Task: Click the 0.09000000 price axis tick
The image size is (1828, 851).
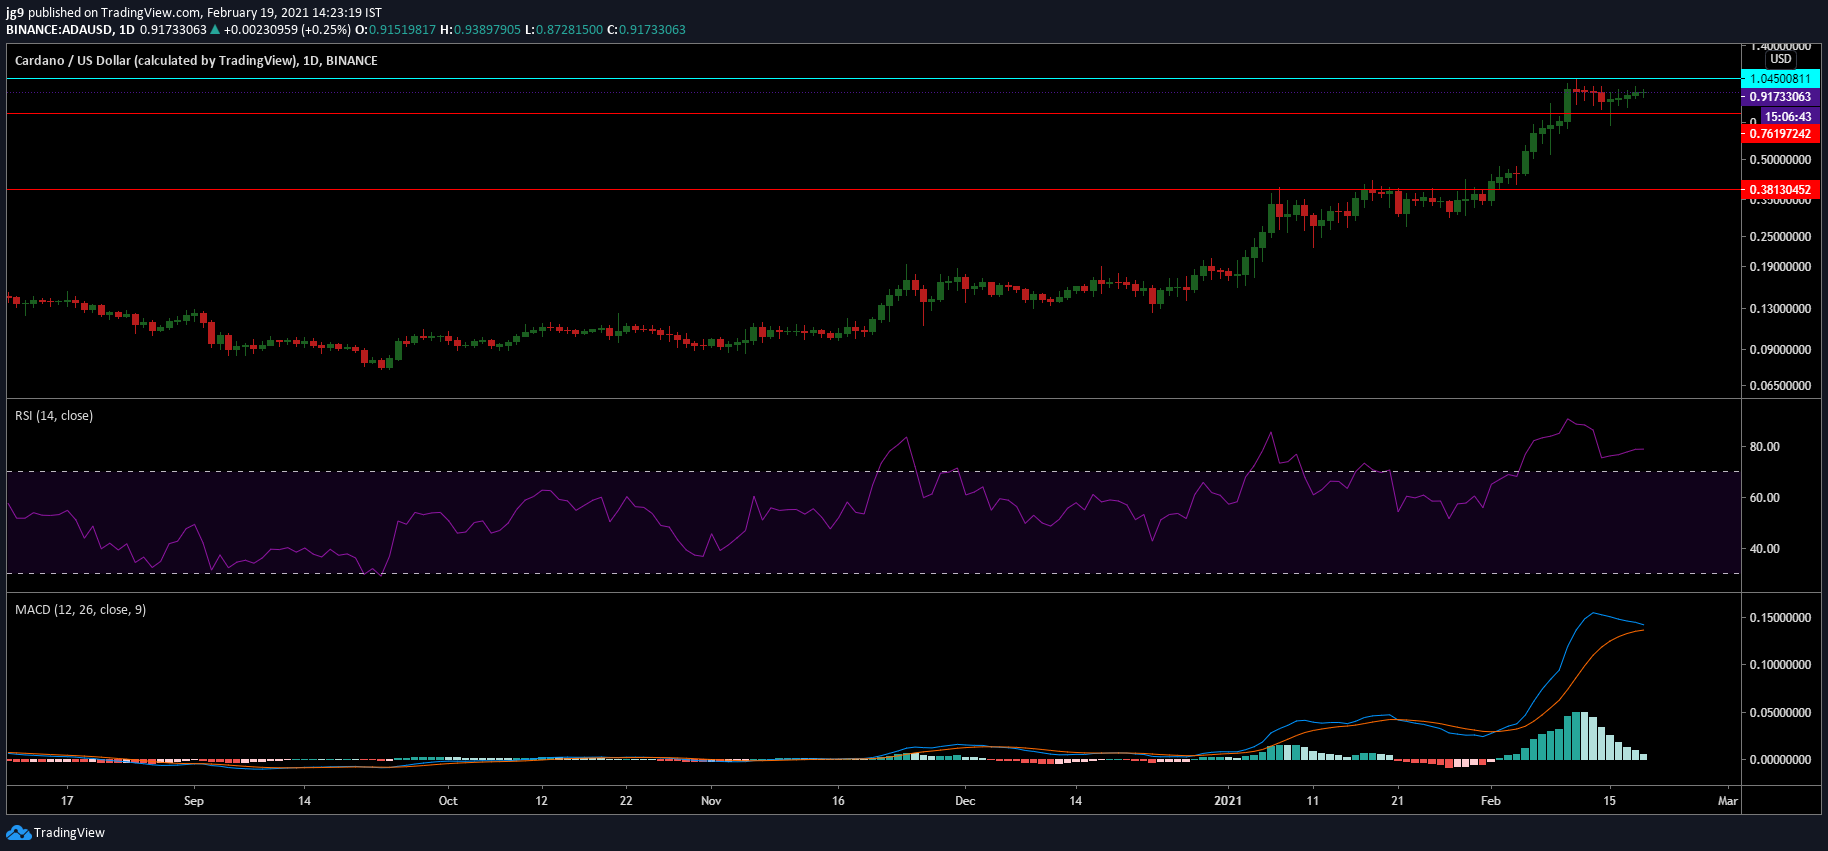Action: point(1780,350)
